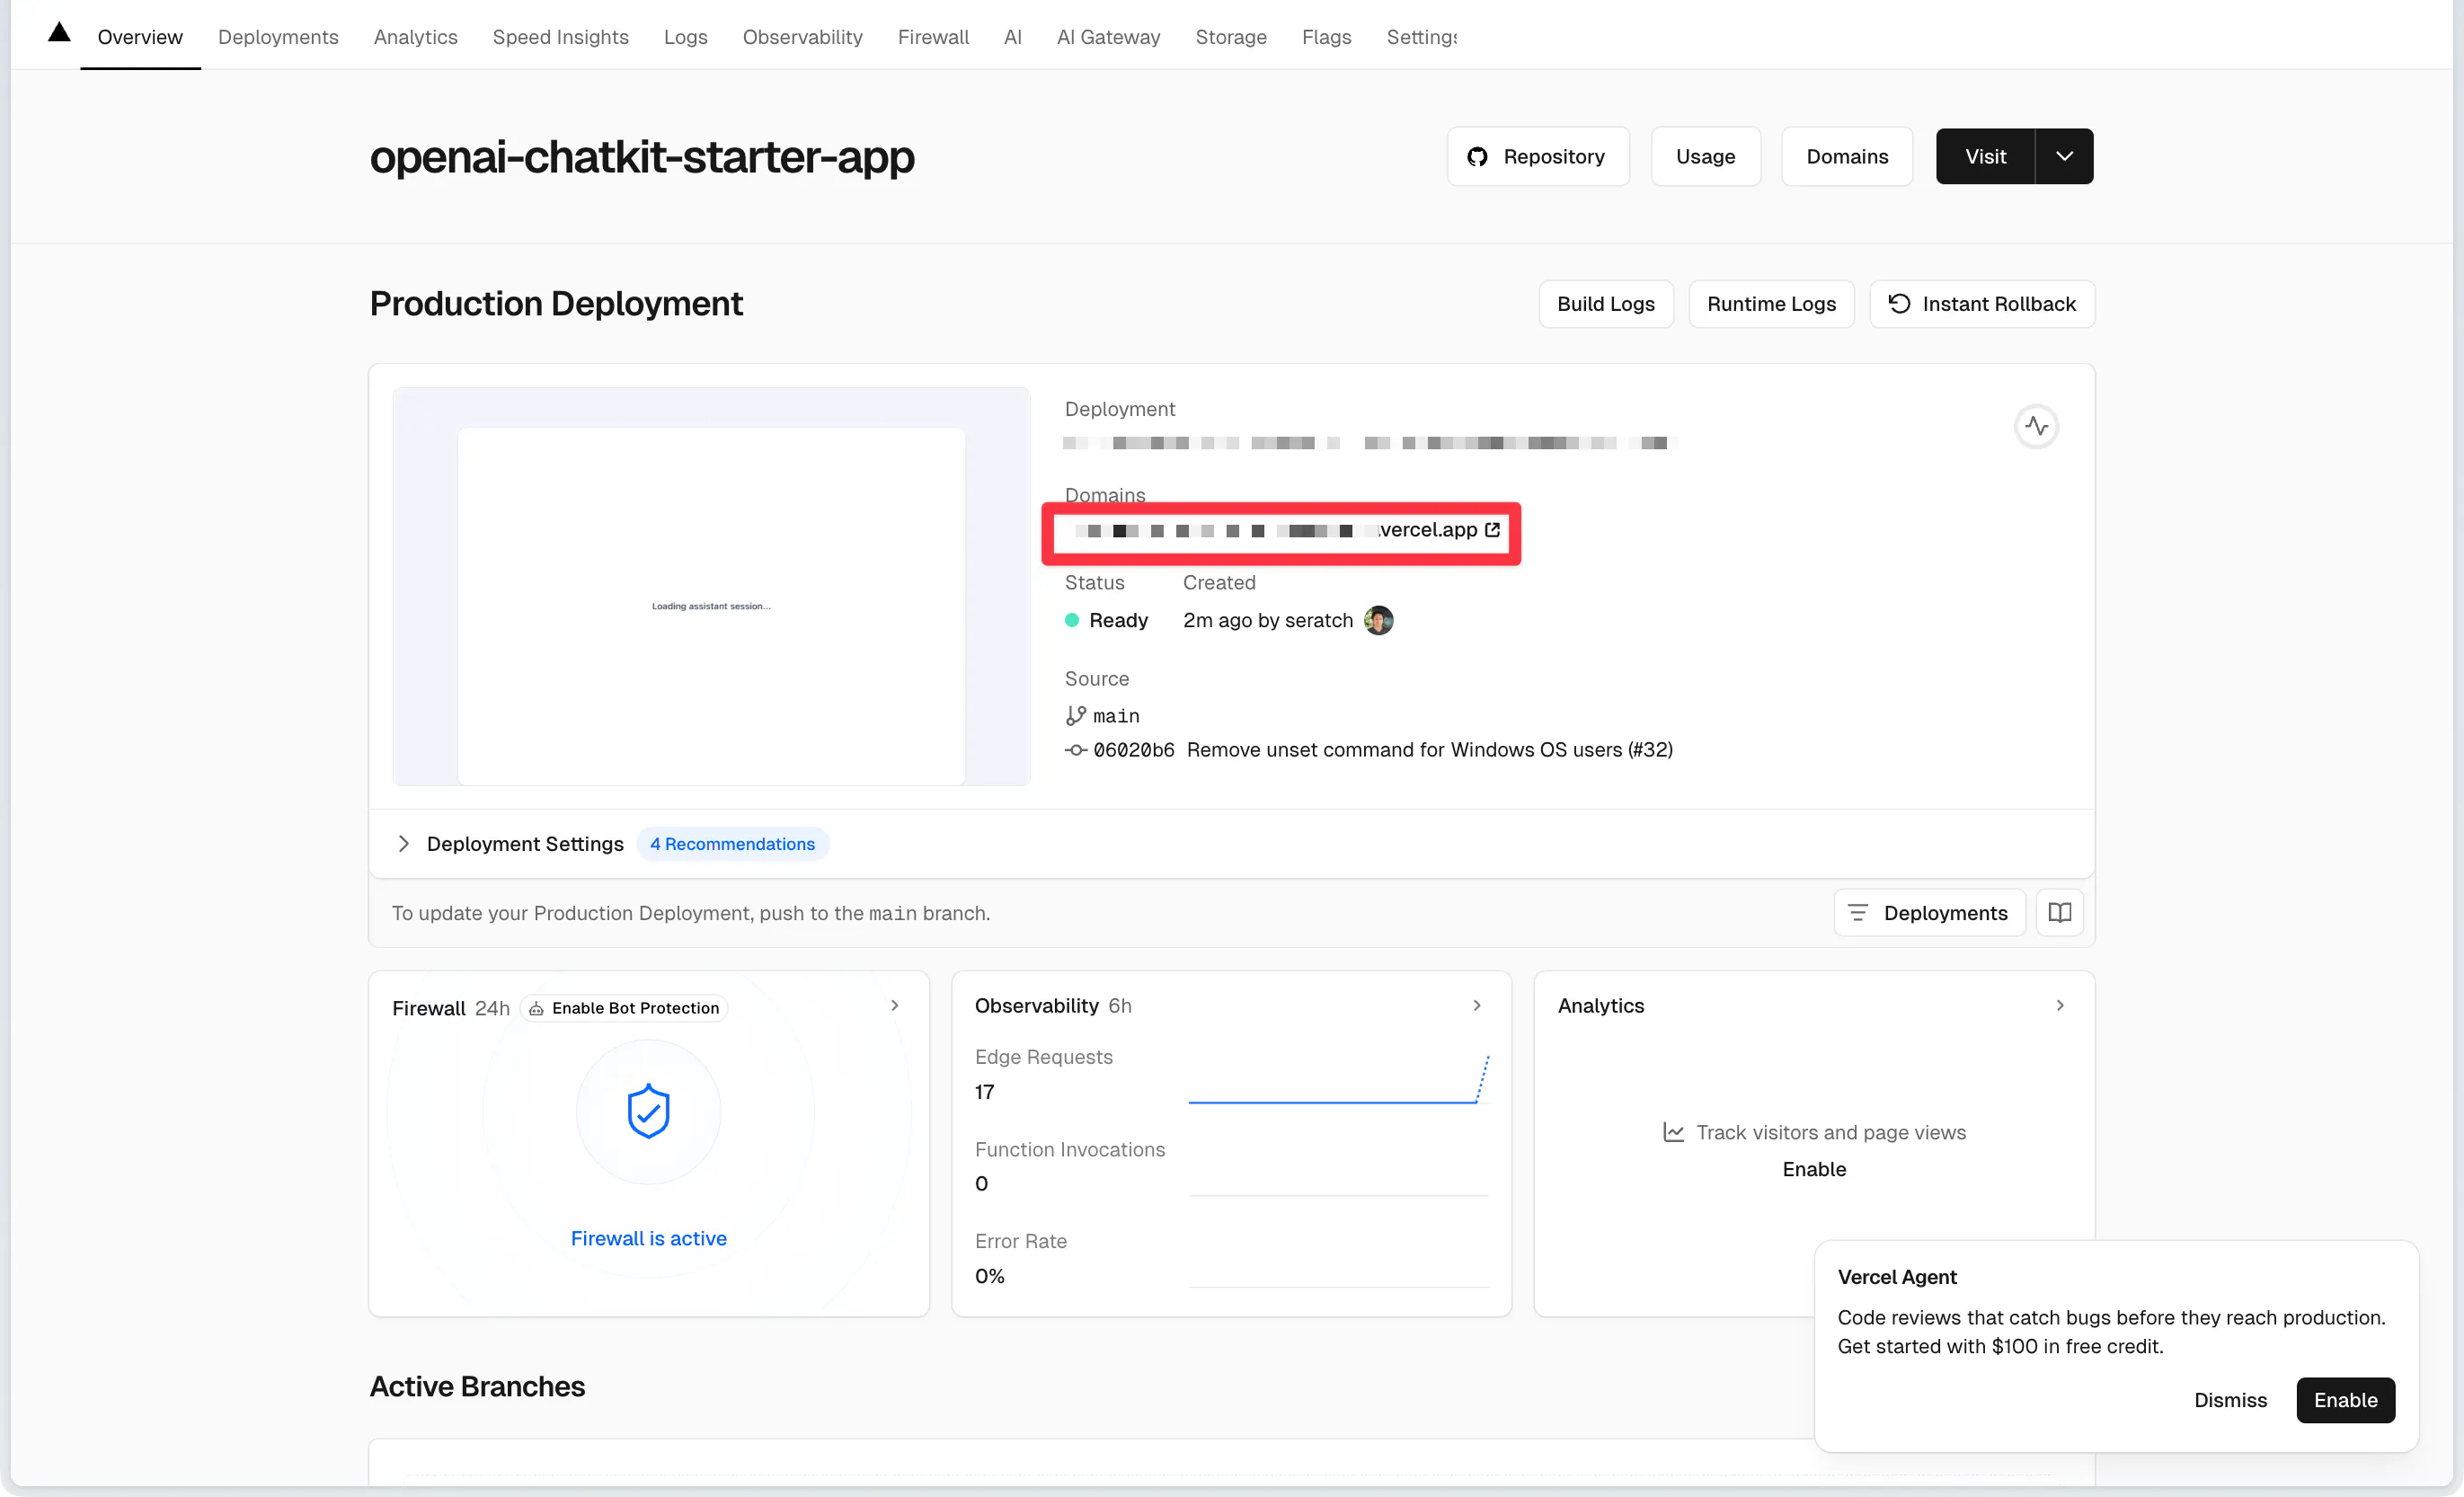Enable the Vercel Agent offer
The width and height of the screenshot is (2464, 1497).
pyautogui.click(x=2344, y=1400)
